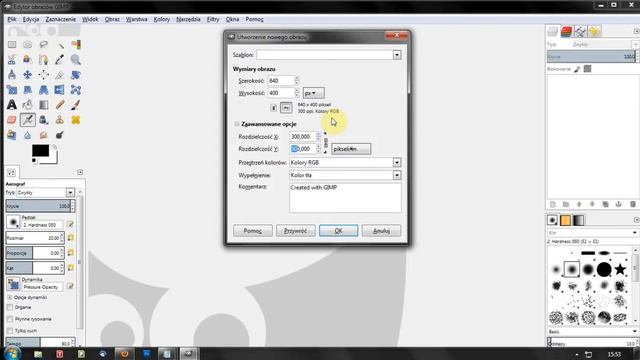Click the Przywróć button
Image resolution: width=640 pixels, height=360 pixels.
[x=296, y=231]
